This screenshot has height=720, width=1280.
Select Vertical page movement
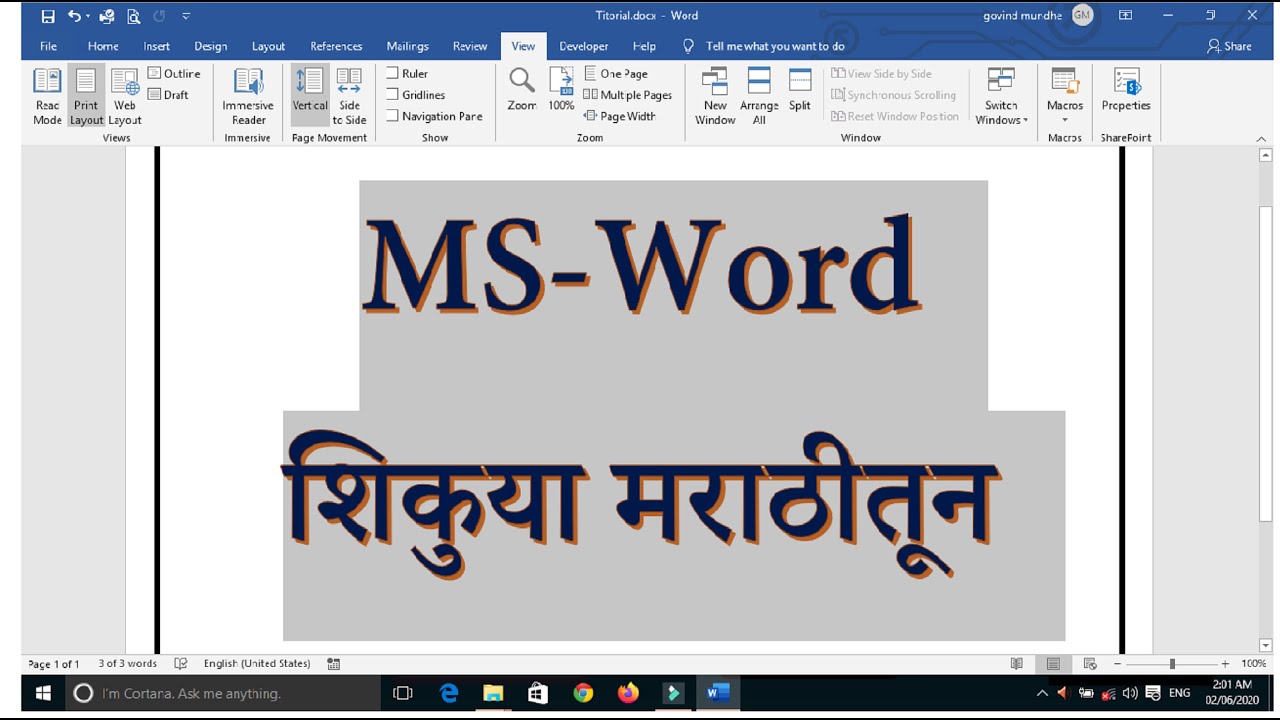[310, 97]
